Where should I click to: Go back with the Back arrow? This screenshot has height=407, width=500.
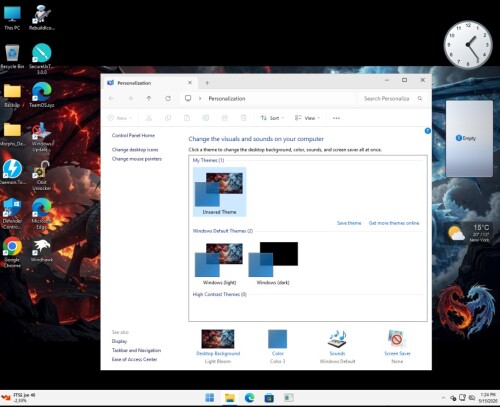(111, 98)
